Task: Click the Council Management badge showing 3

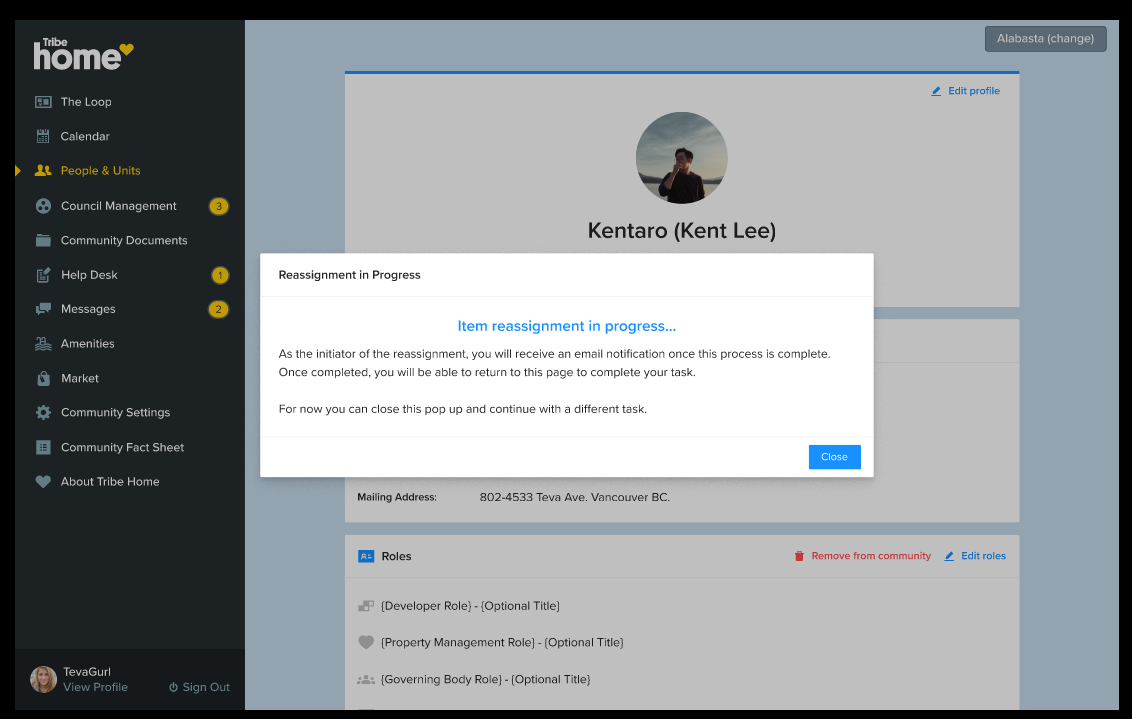Action: click(219, 206)
